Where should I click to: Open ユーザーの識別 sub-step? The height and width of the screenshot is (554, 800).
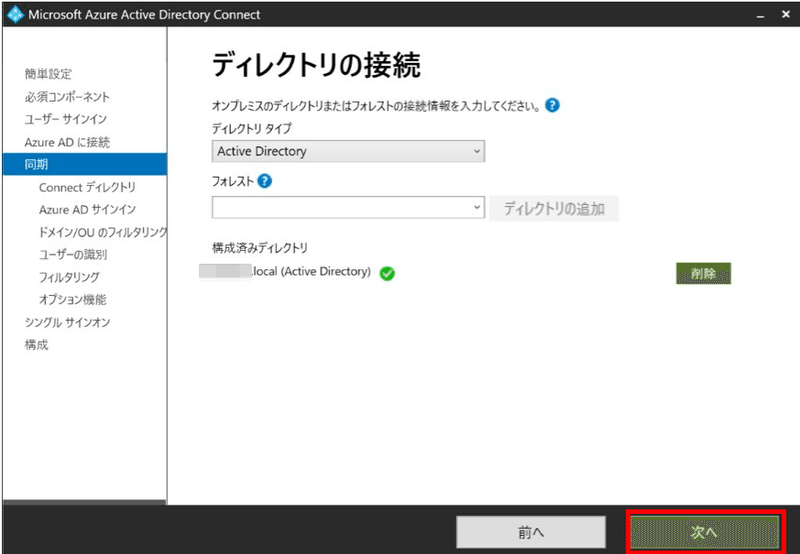click(73, 255)
